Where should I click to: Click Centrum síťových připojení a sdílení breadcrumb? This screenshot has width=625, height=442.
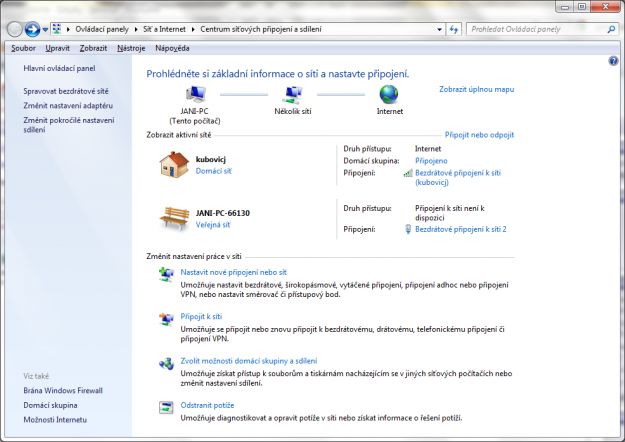click(261, 29)
